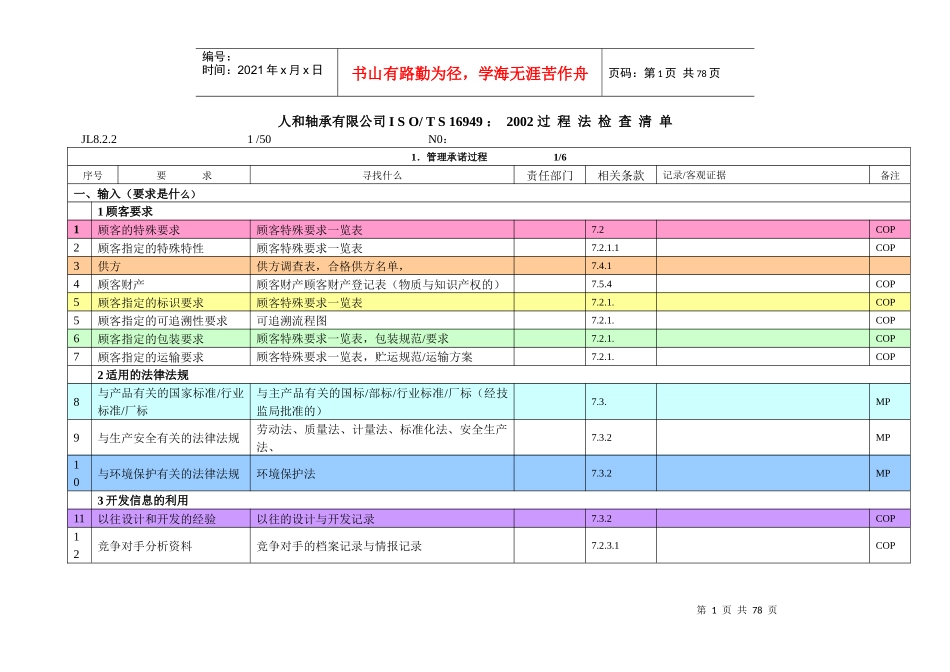Click the footer text '第 1 页 共 78 页'
This screenshot has height=672, width=950.
coord(737,610)
